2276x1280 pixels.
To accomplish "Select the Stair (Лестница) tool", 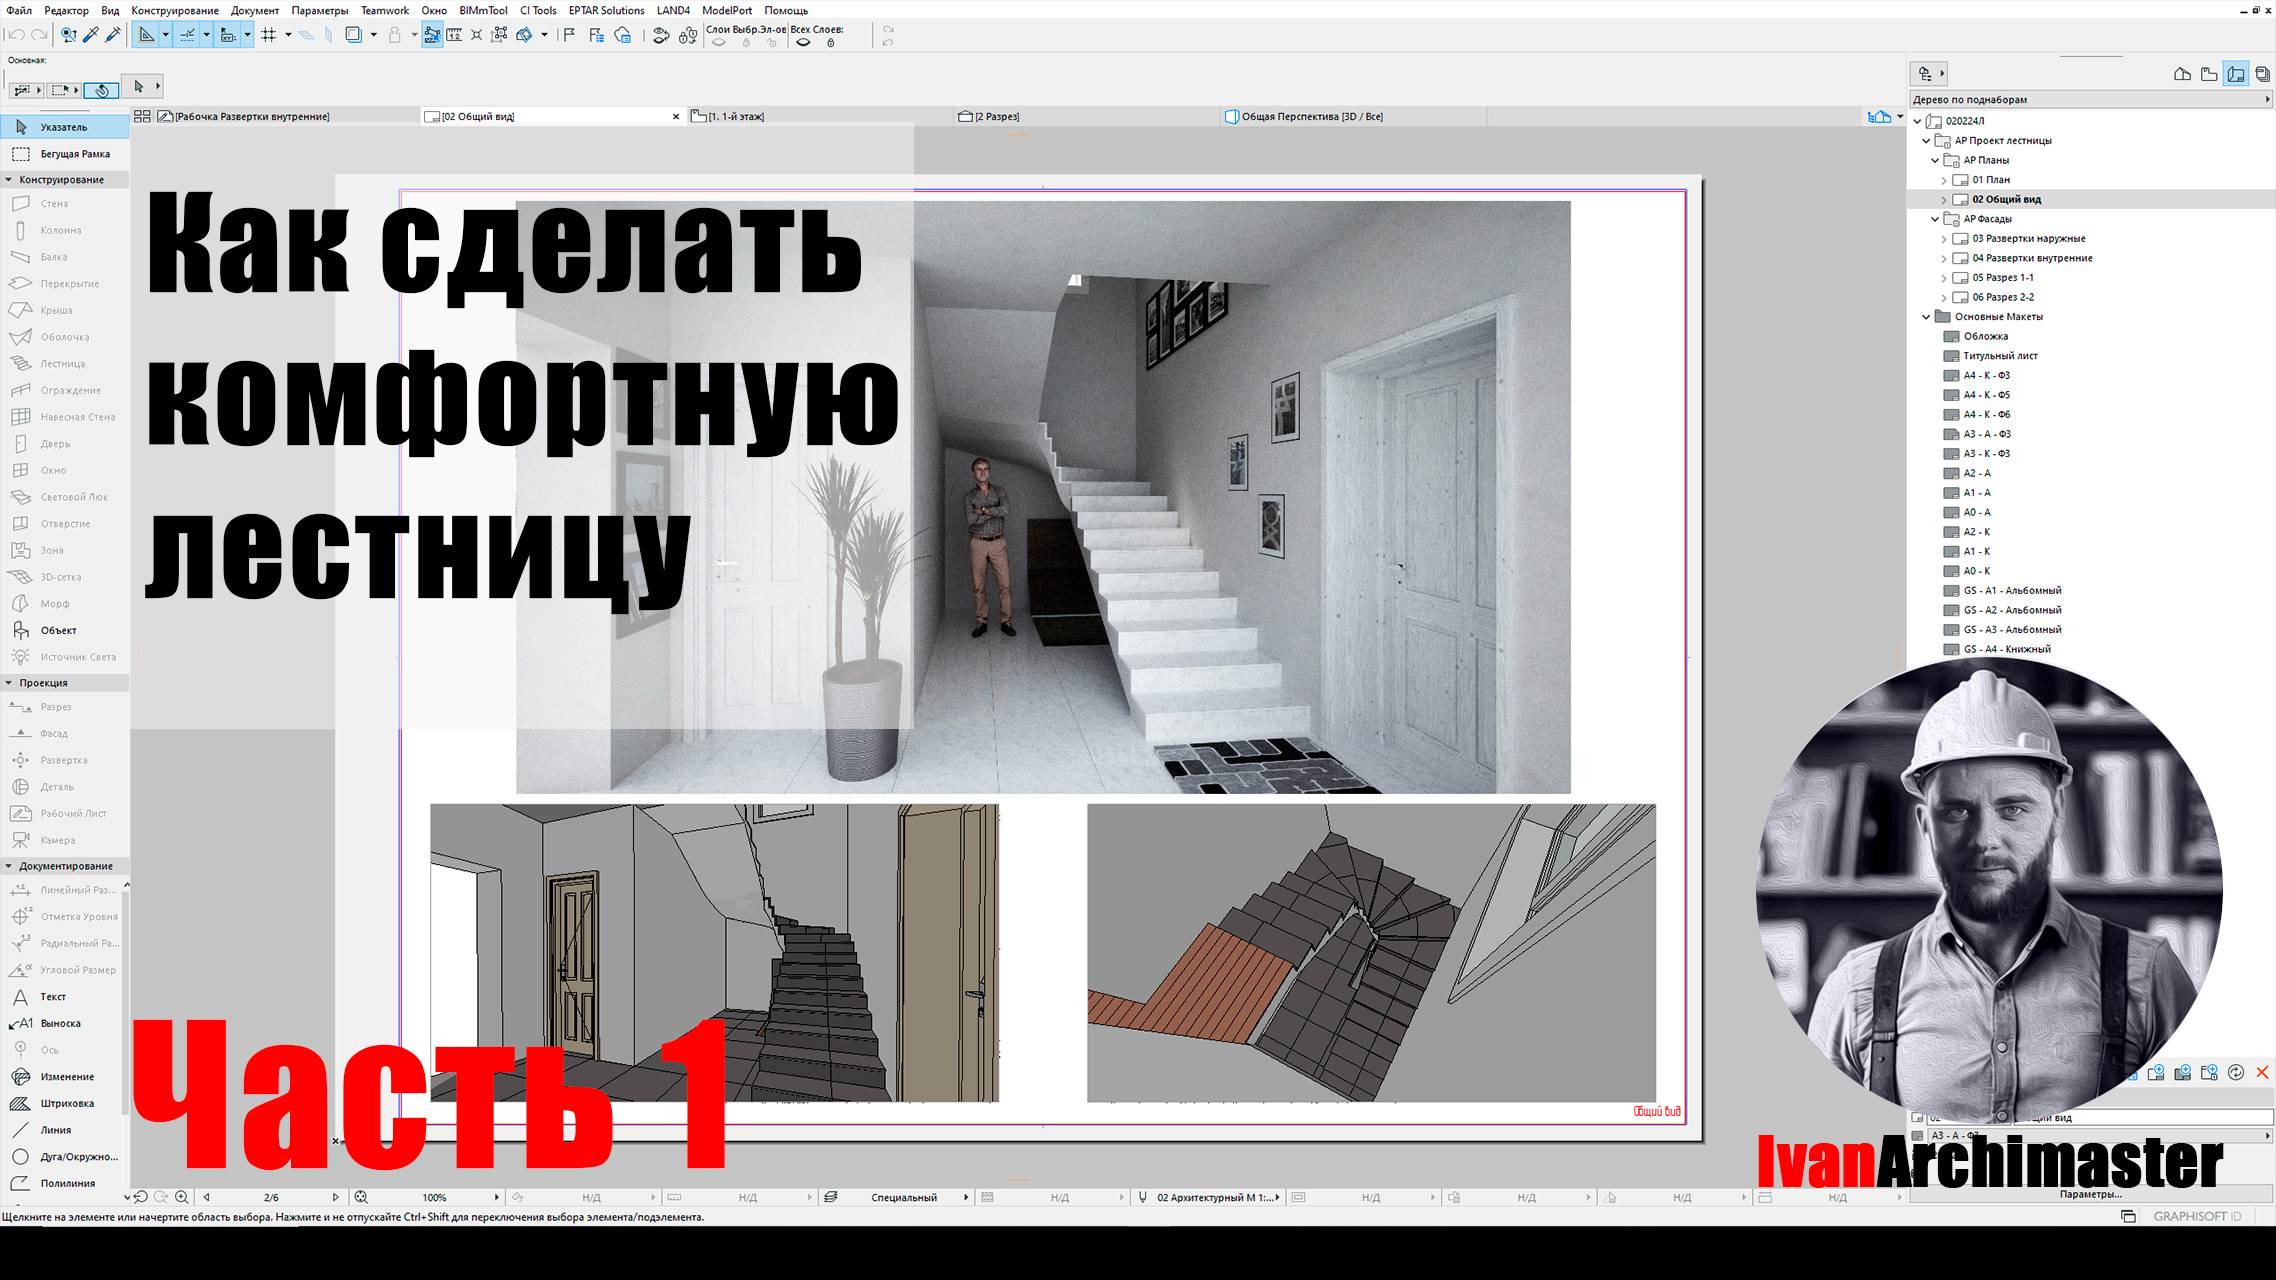I will (62, 364).
